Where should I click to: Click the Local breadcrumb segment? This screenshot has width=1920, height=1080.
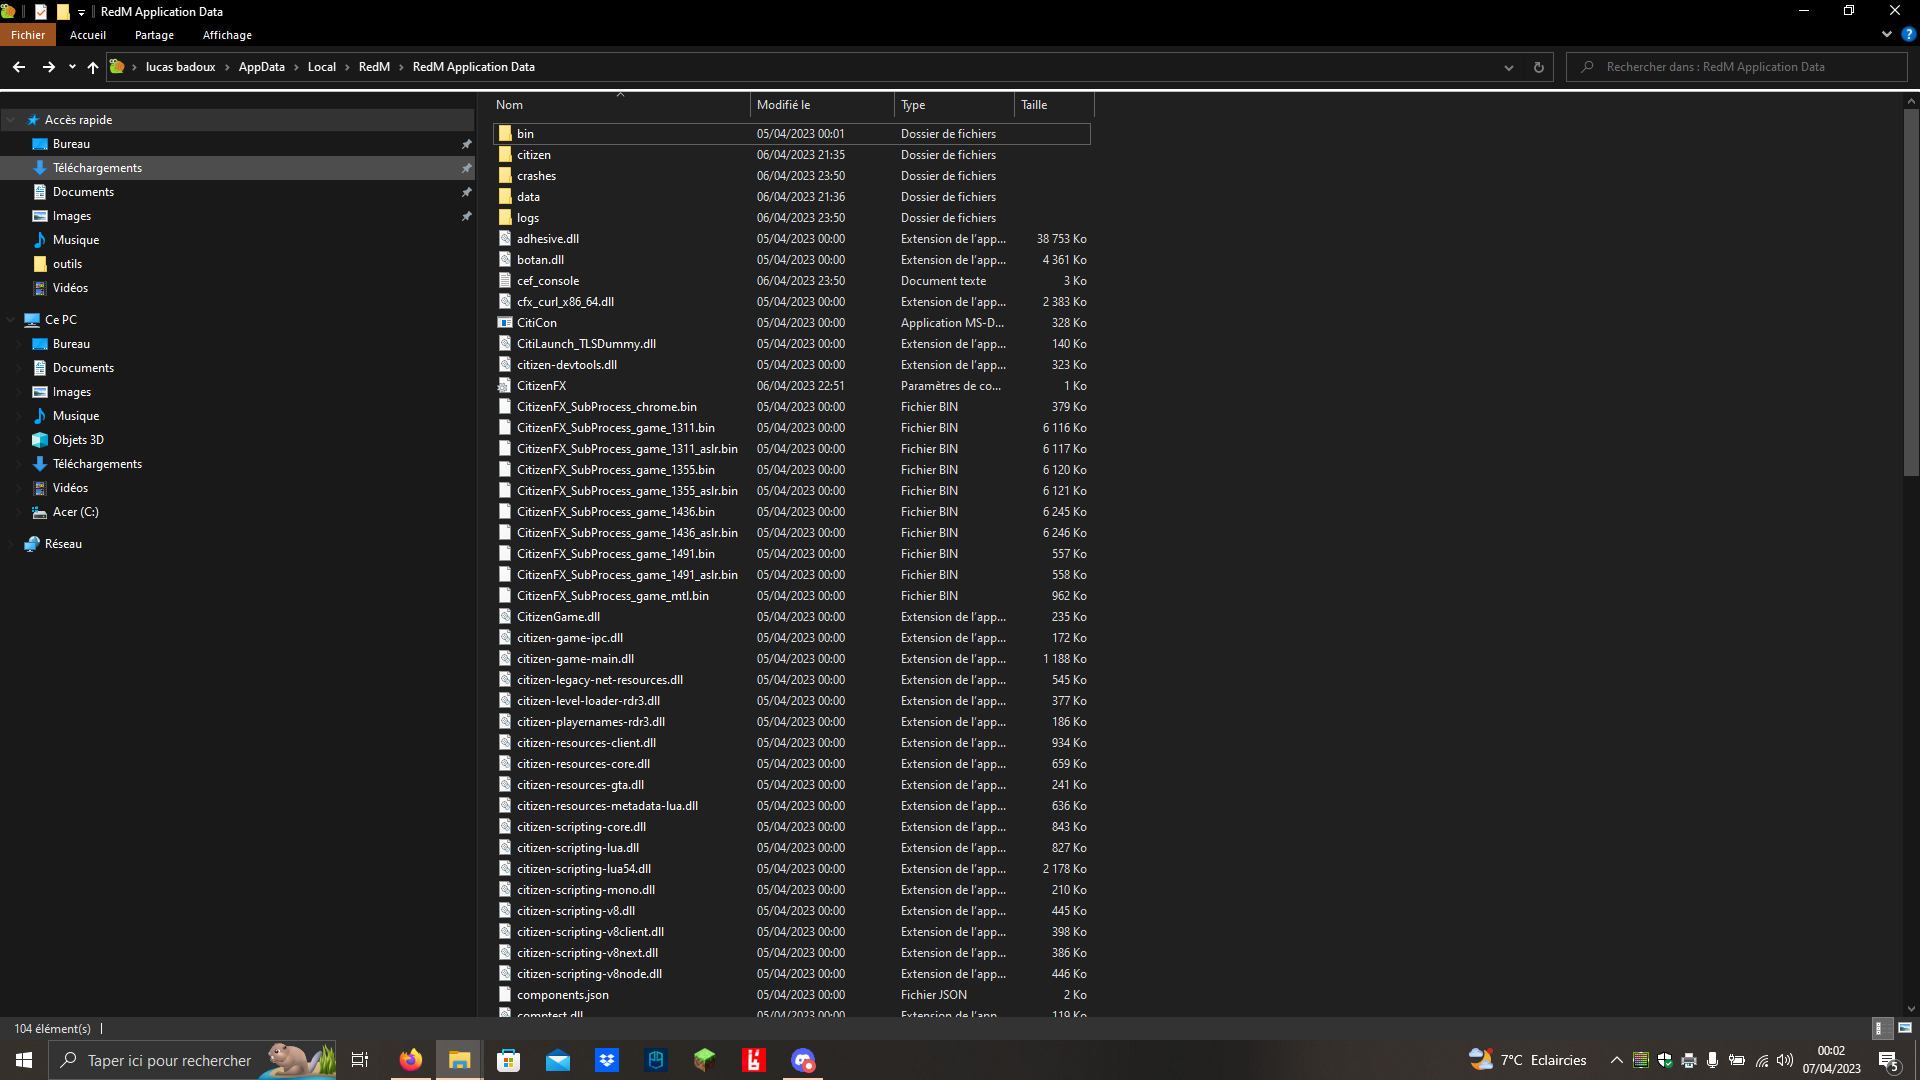[322, 67]
